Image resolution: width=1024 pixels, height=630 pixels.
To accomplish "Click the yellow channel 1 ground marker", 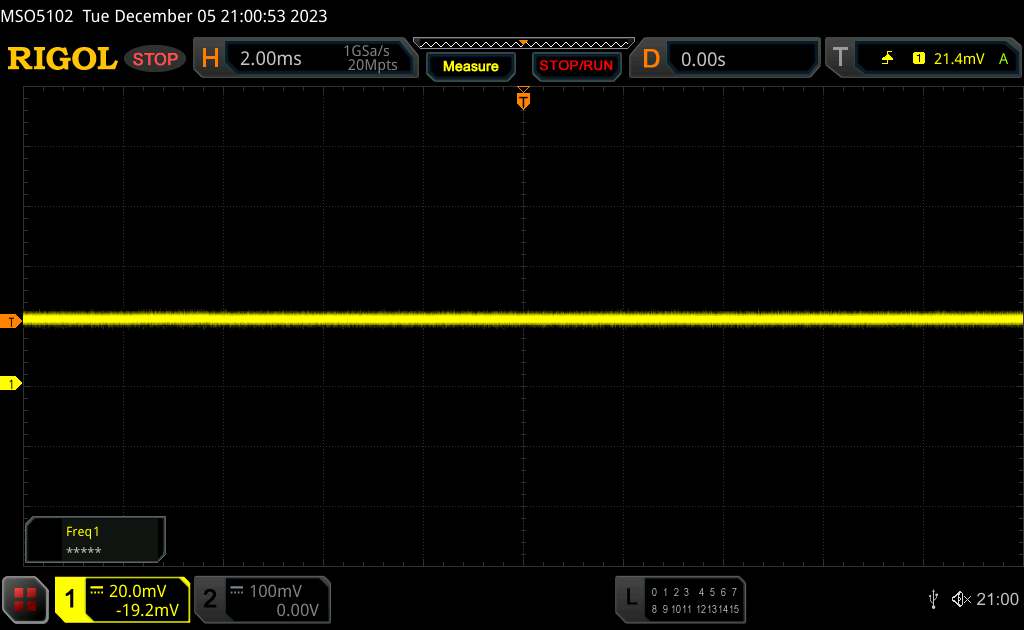I will (x=10, y=383).
